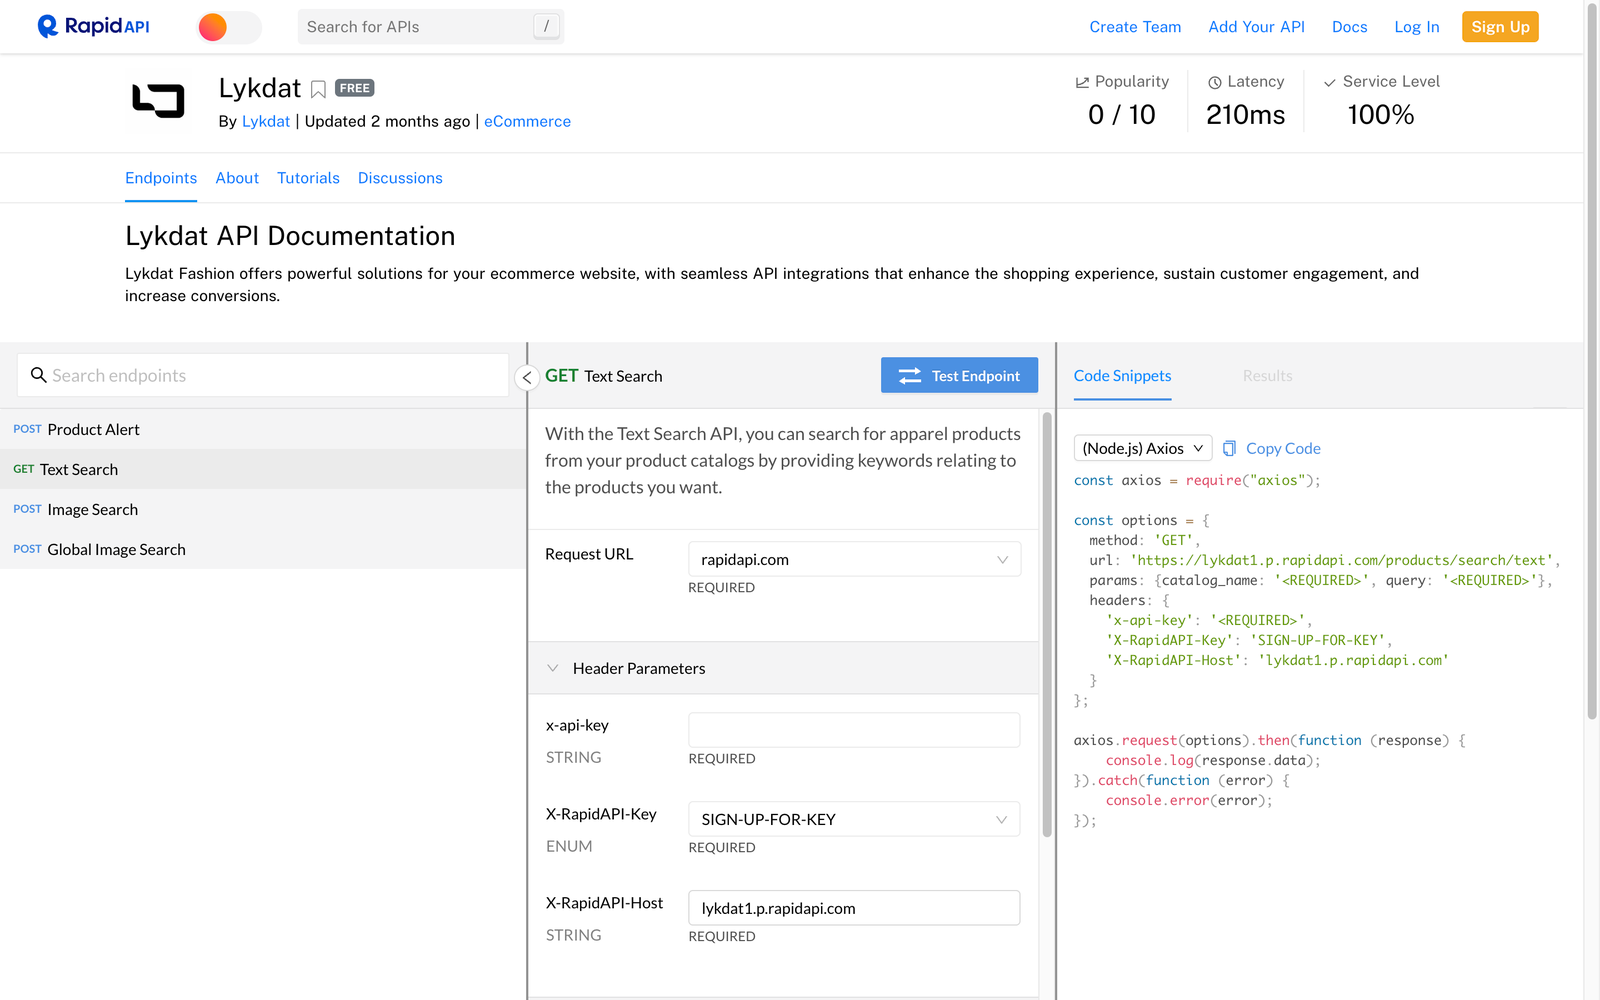Click the endpoint URL string in the code

pyautogui.click(x=1341, y=560)
